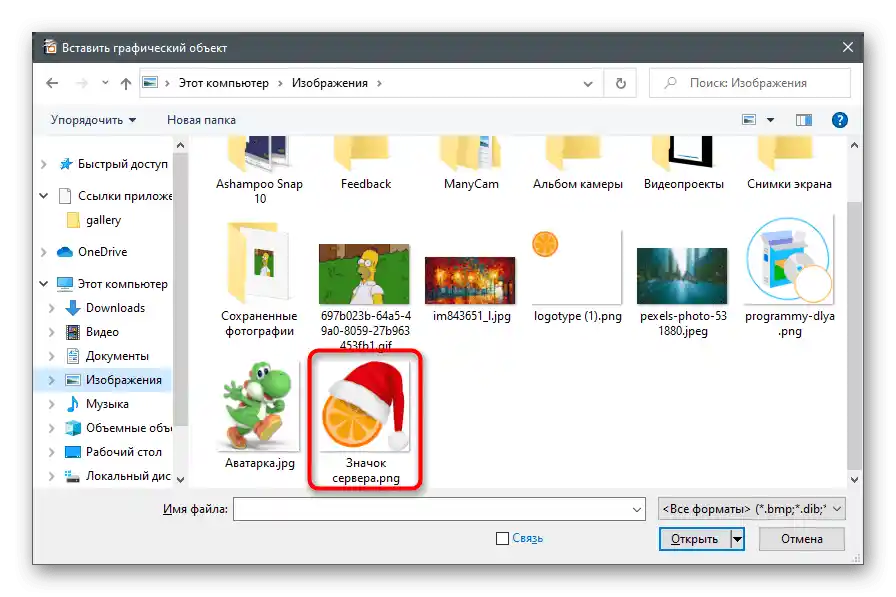Click the search box for Изображения
The image size is (896, 597).
pyautogui.click(x=750, y=83)
